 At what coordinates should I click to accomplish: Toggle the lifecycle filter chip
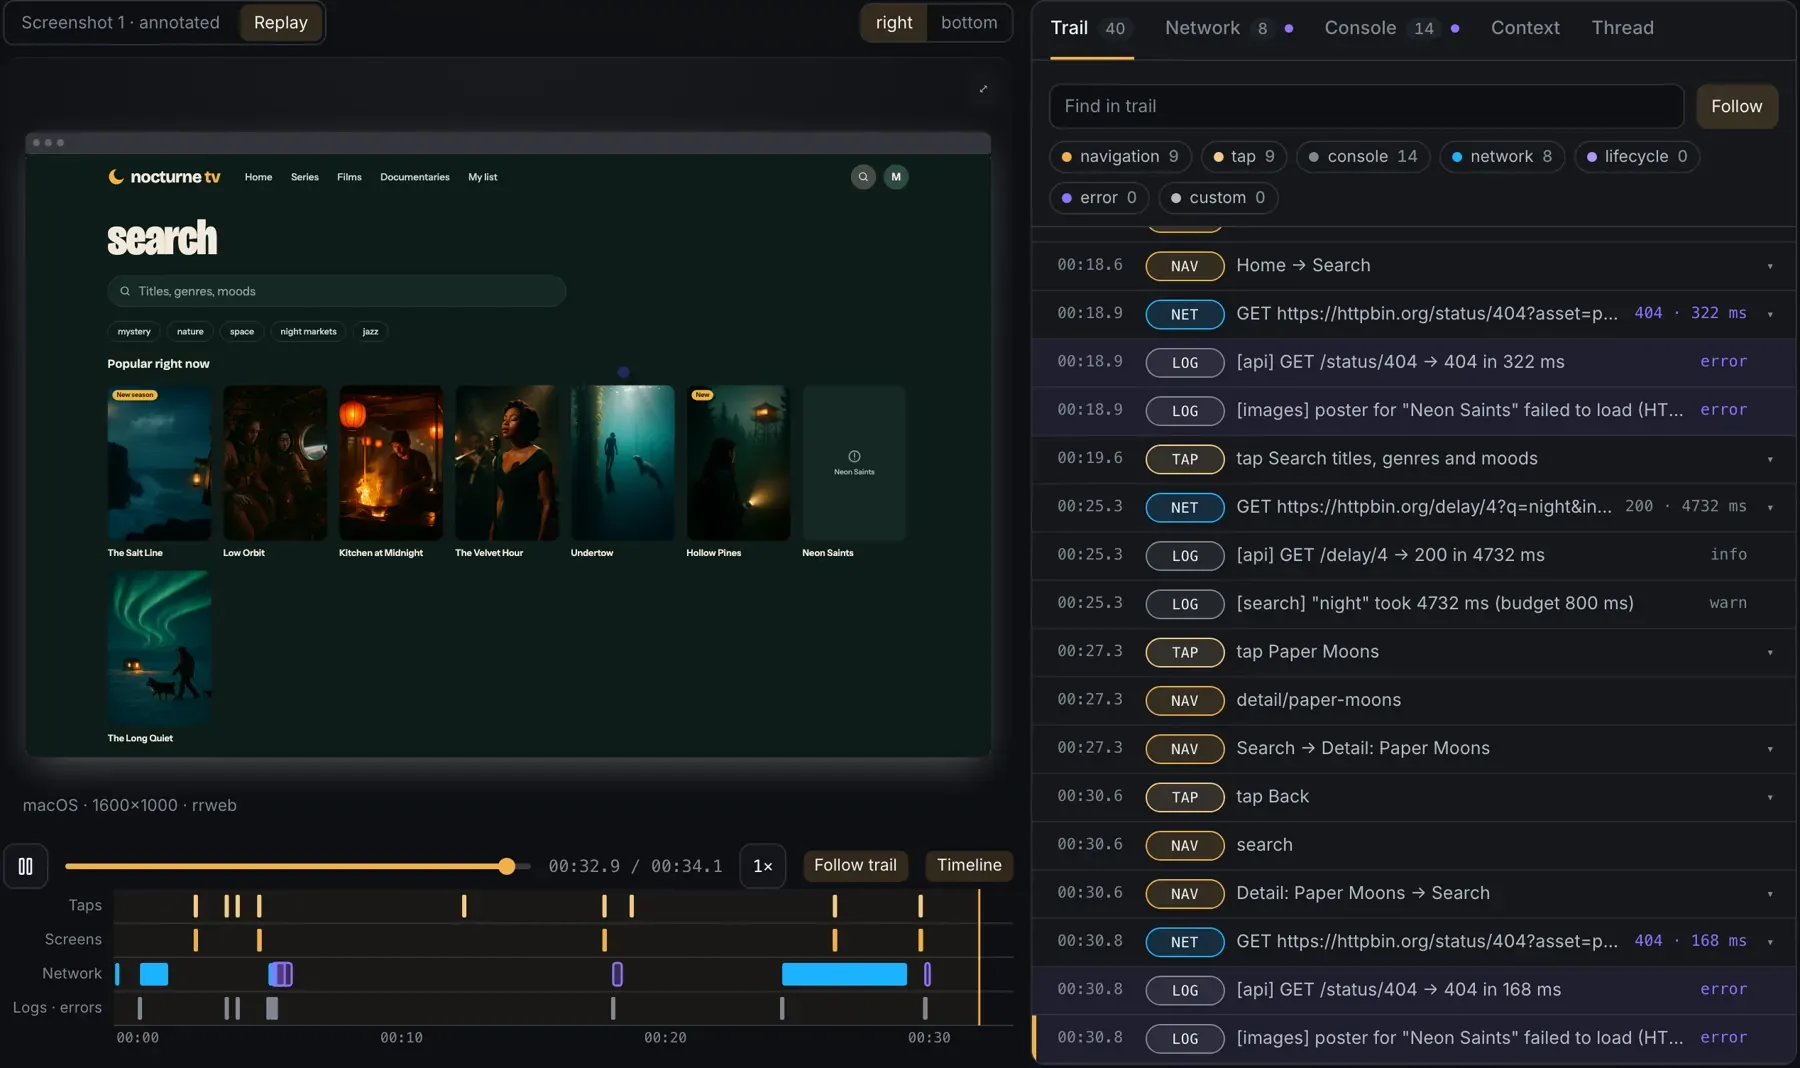1637,156
